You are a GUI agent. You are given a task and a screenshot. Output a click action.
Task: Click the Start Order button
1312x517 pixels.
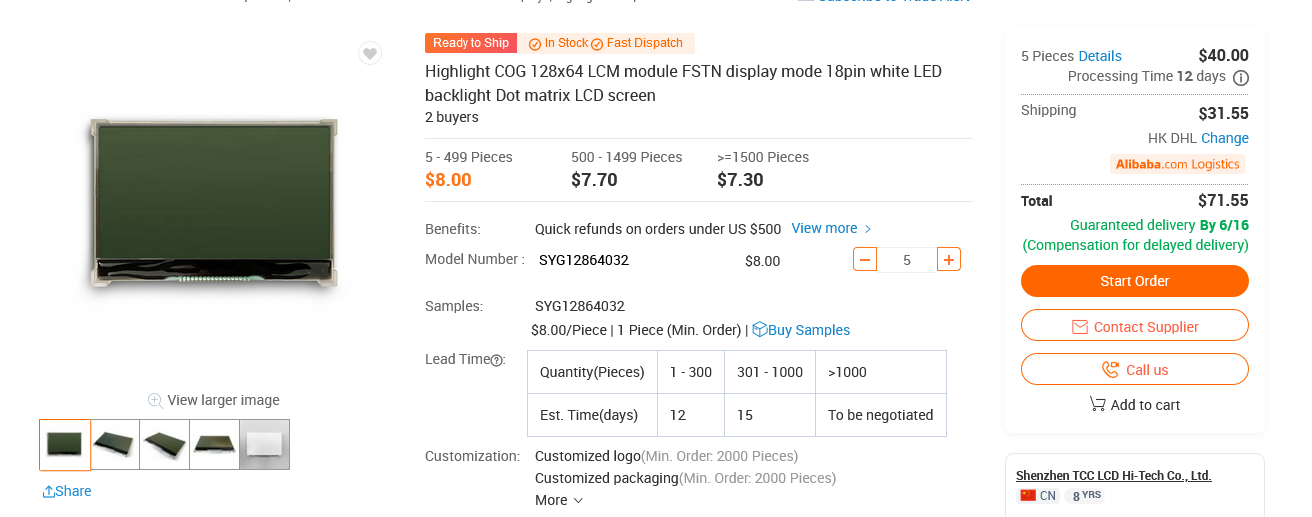click(x=1135, y=281)
